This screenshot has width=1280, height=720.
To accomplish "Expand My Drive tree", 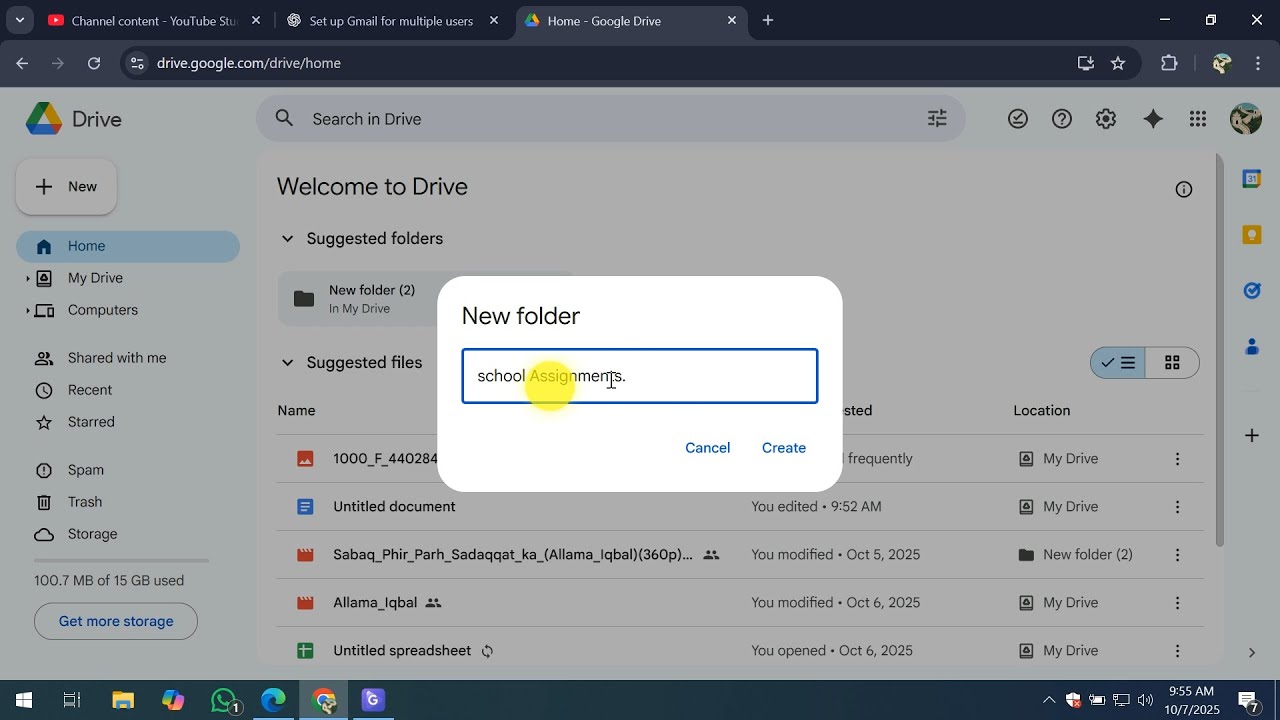I will point(27,279).
